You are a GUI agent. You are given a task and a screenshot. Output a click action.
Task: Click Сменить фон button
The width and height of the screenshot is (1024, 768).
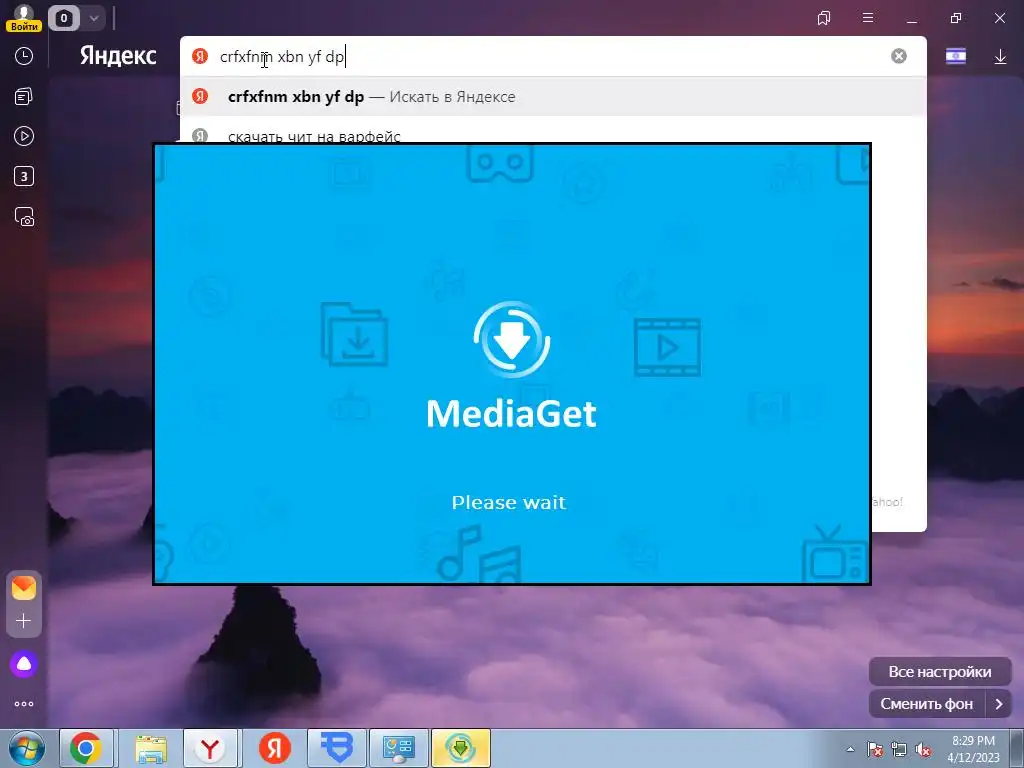point(926,704)
